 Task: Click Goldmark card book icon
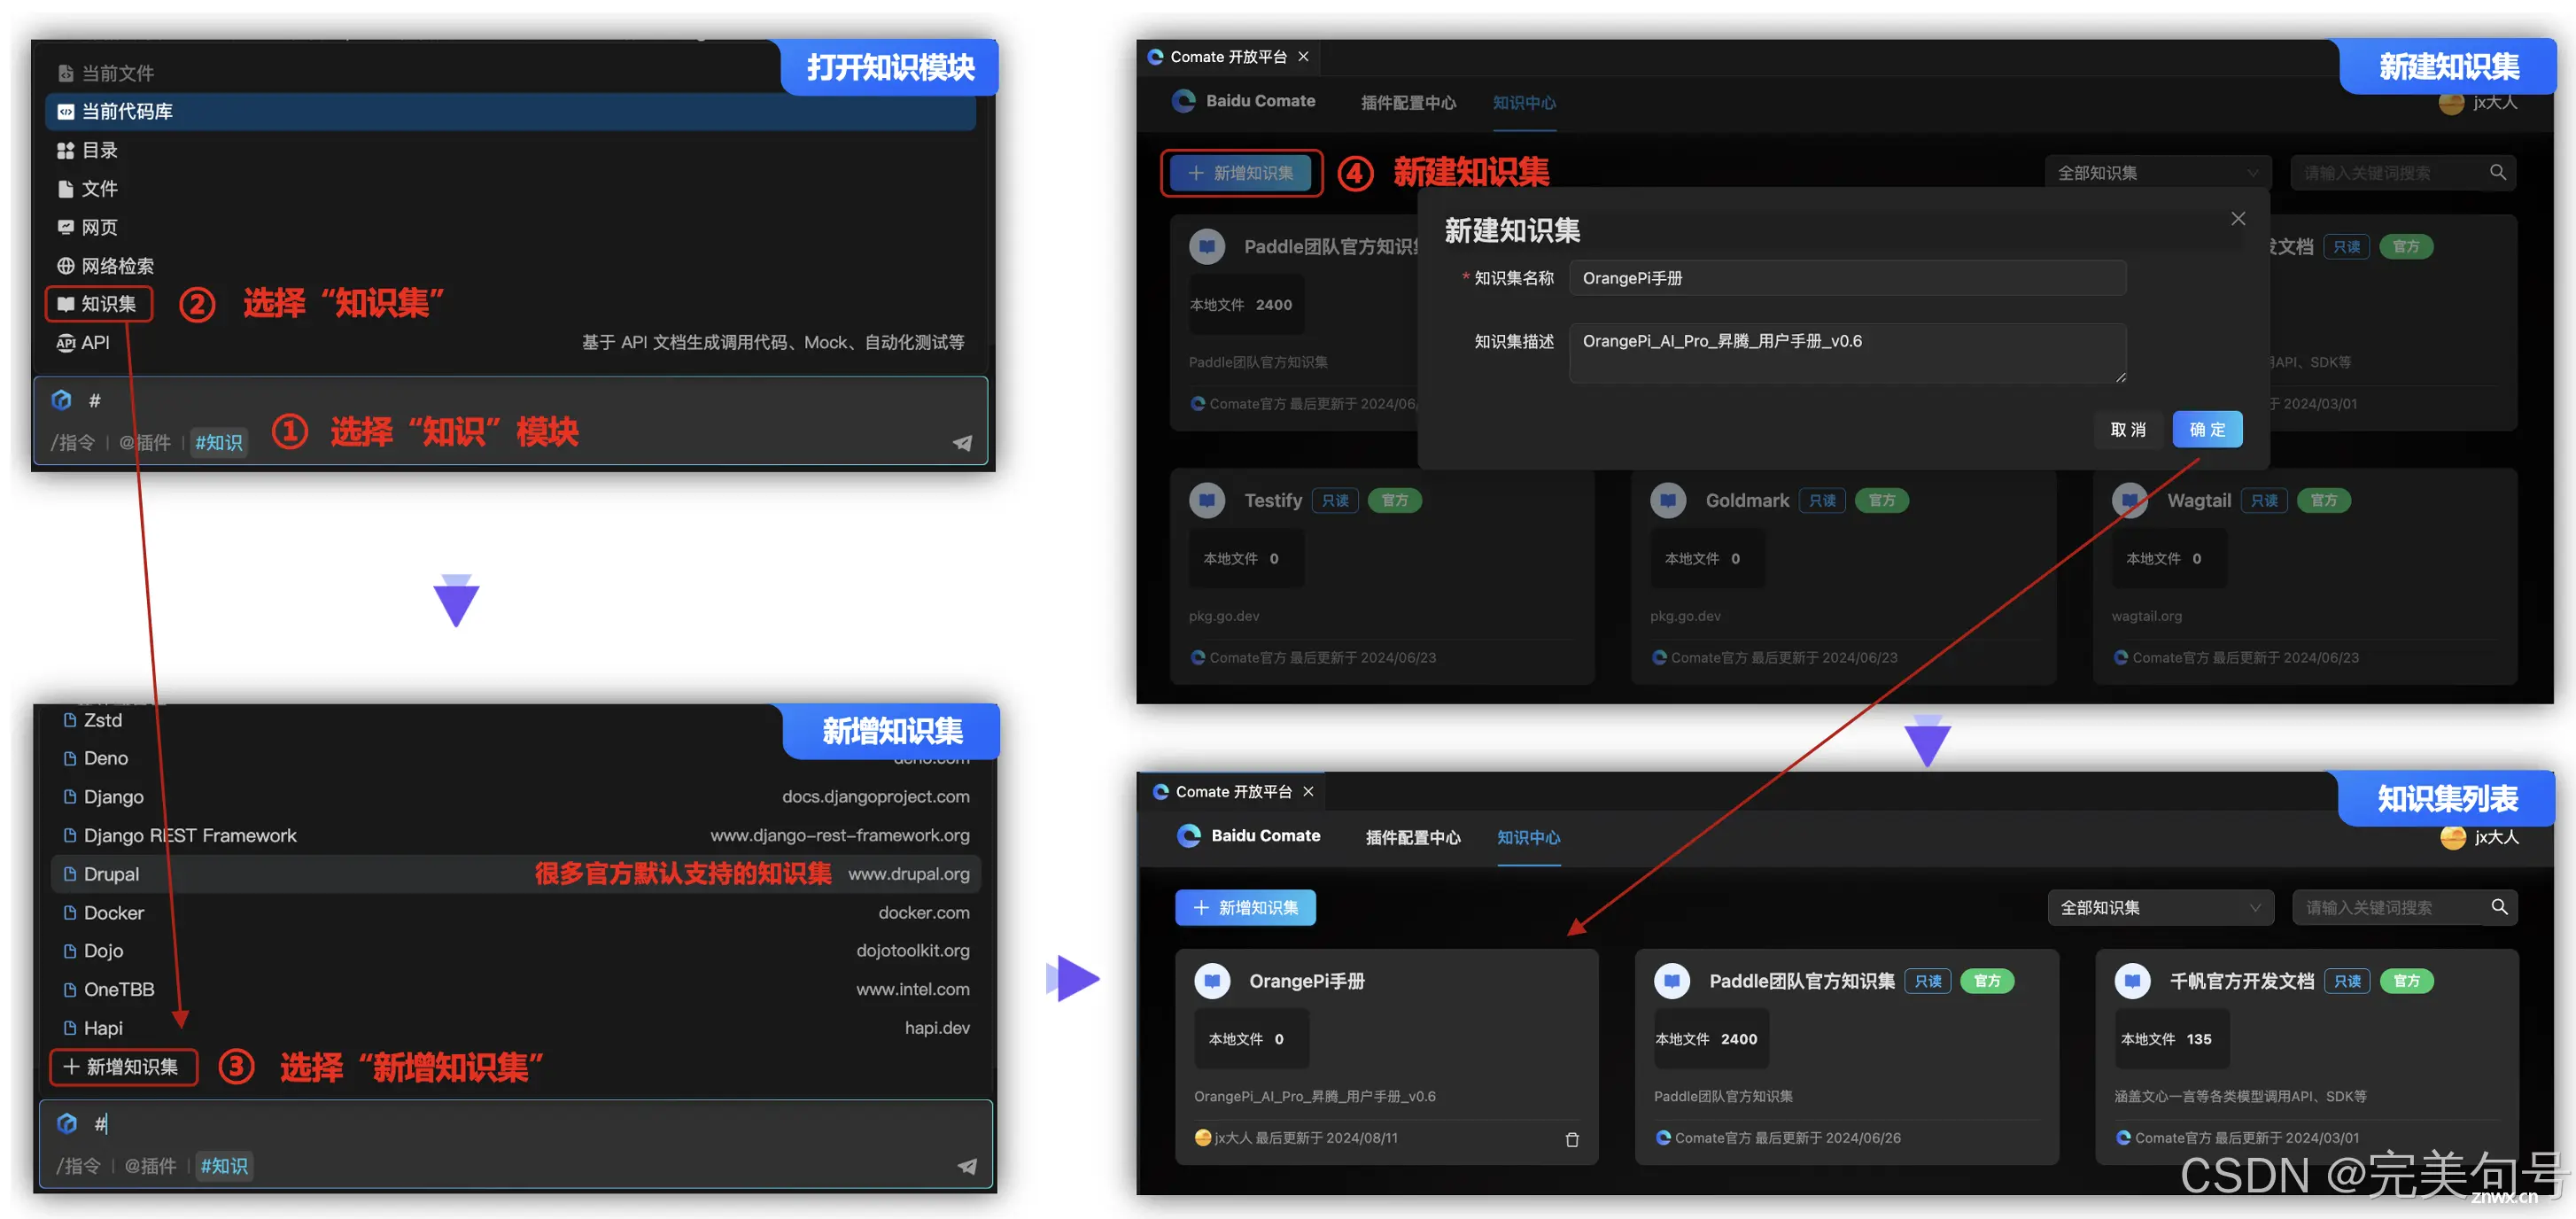click(1668, 500)
